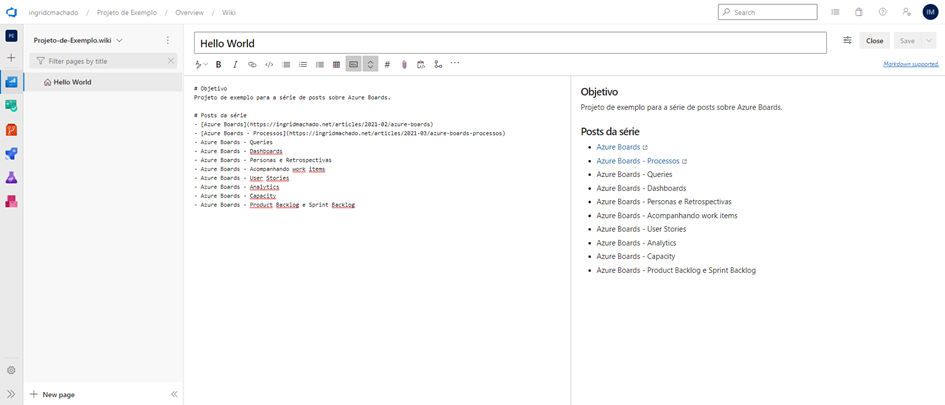This screenshot has height=405, width=945.
Task: Attach a file with paperclip icon
Action: click(404, 64)
